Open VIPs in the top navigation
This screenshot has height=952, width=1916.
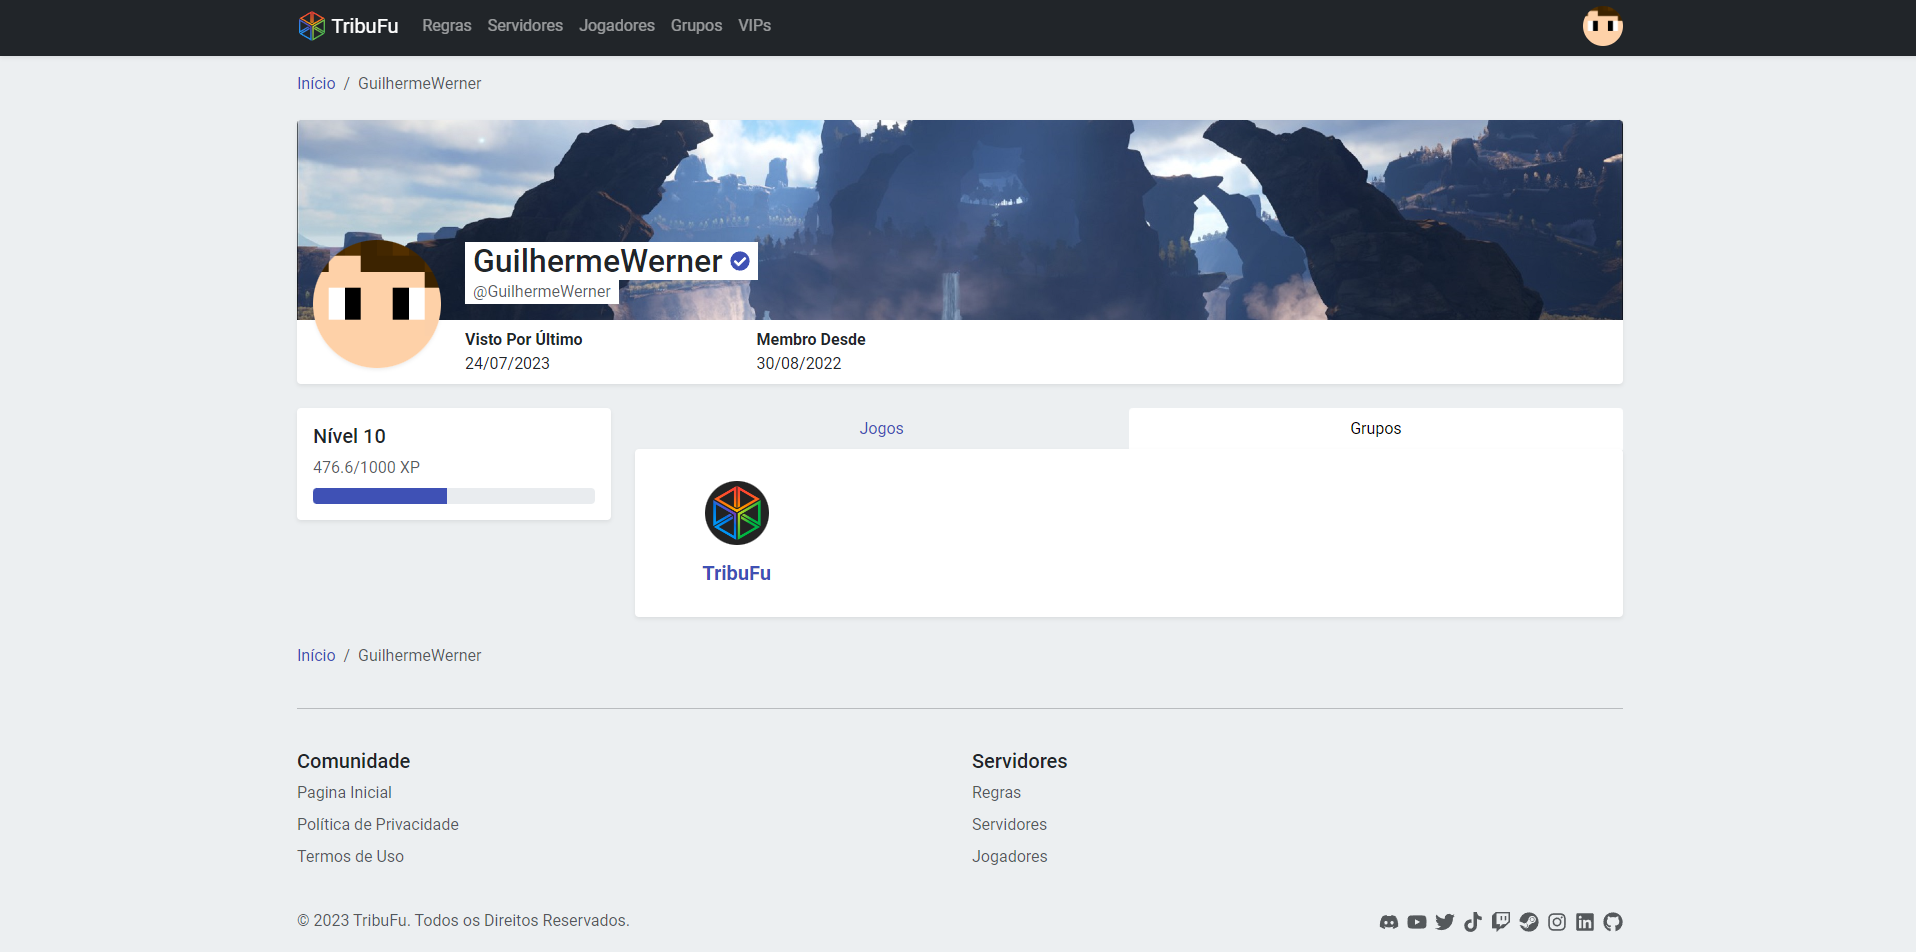755,26
